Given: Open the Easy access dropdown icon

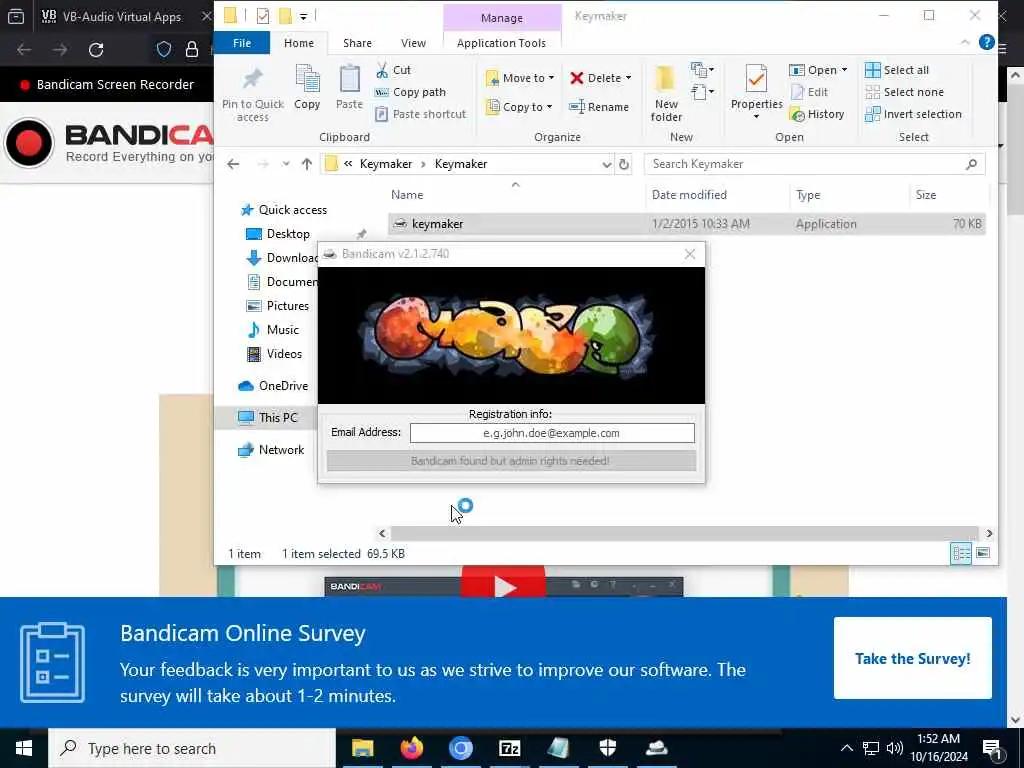Looking at the screenshot, I should (702, 91).
